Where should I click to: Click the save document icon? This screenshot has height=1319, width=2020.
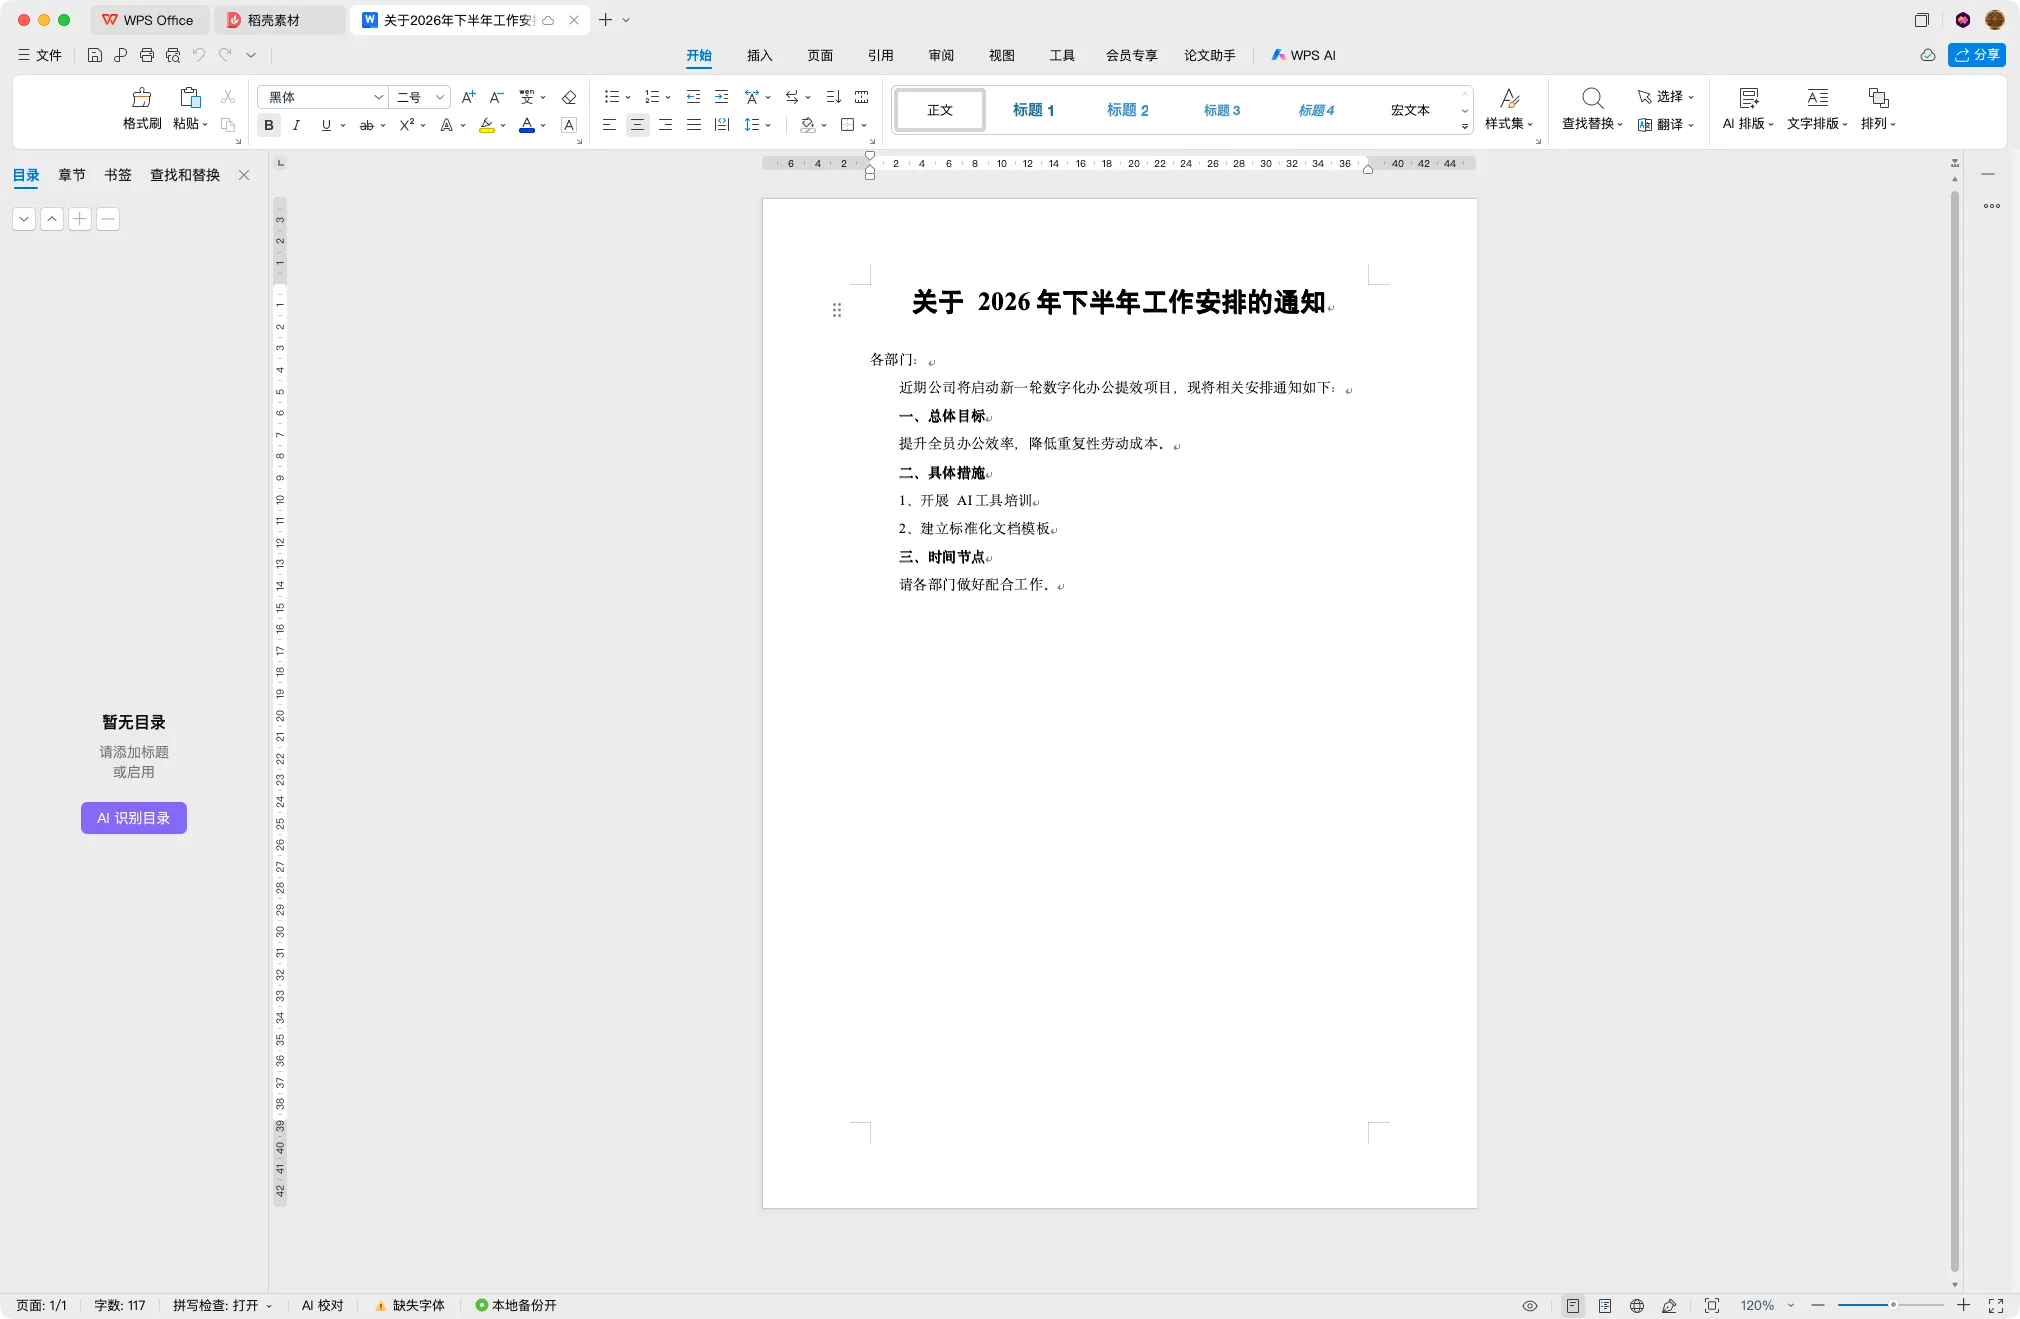click(95, 55)
